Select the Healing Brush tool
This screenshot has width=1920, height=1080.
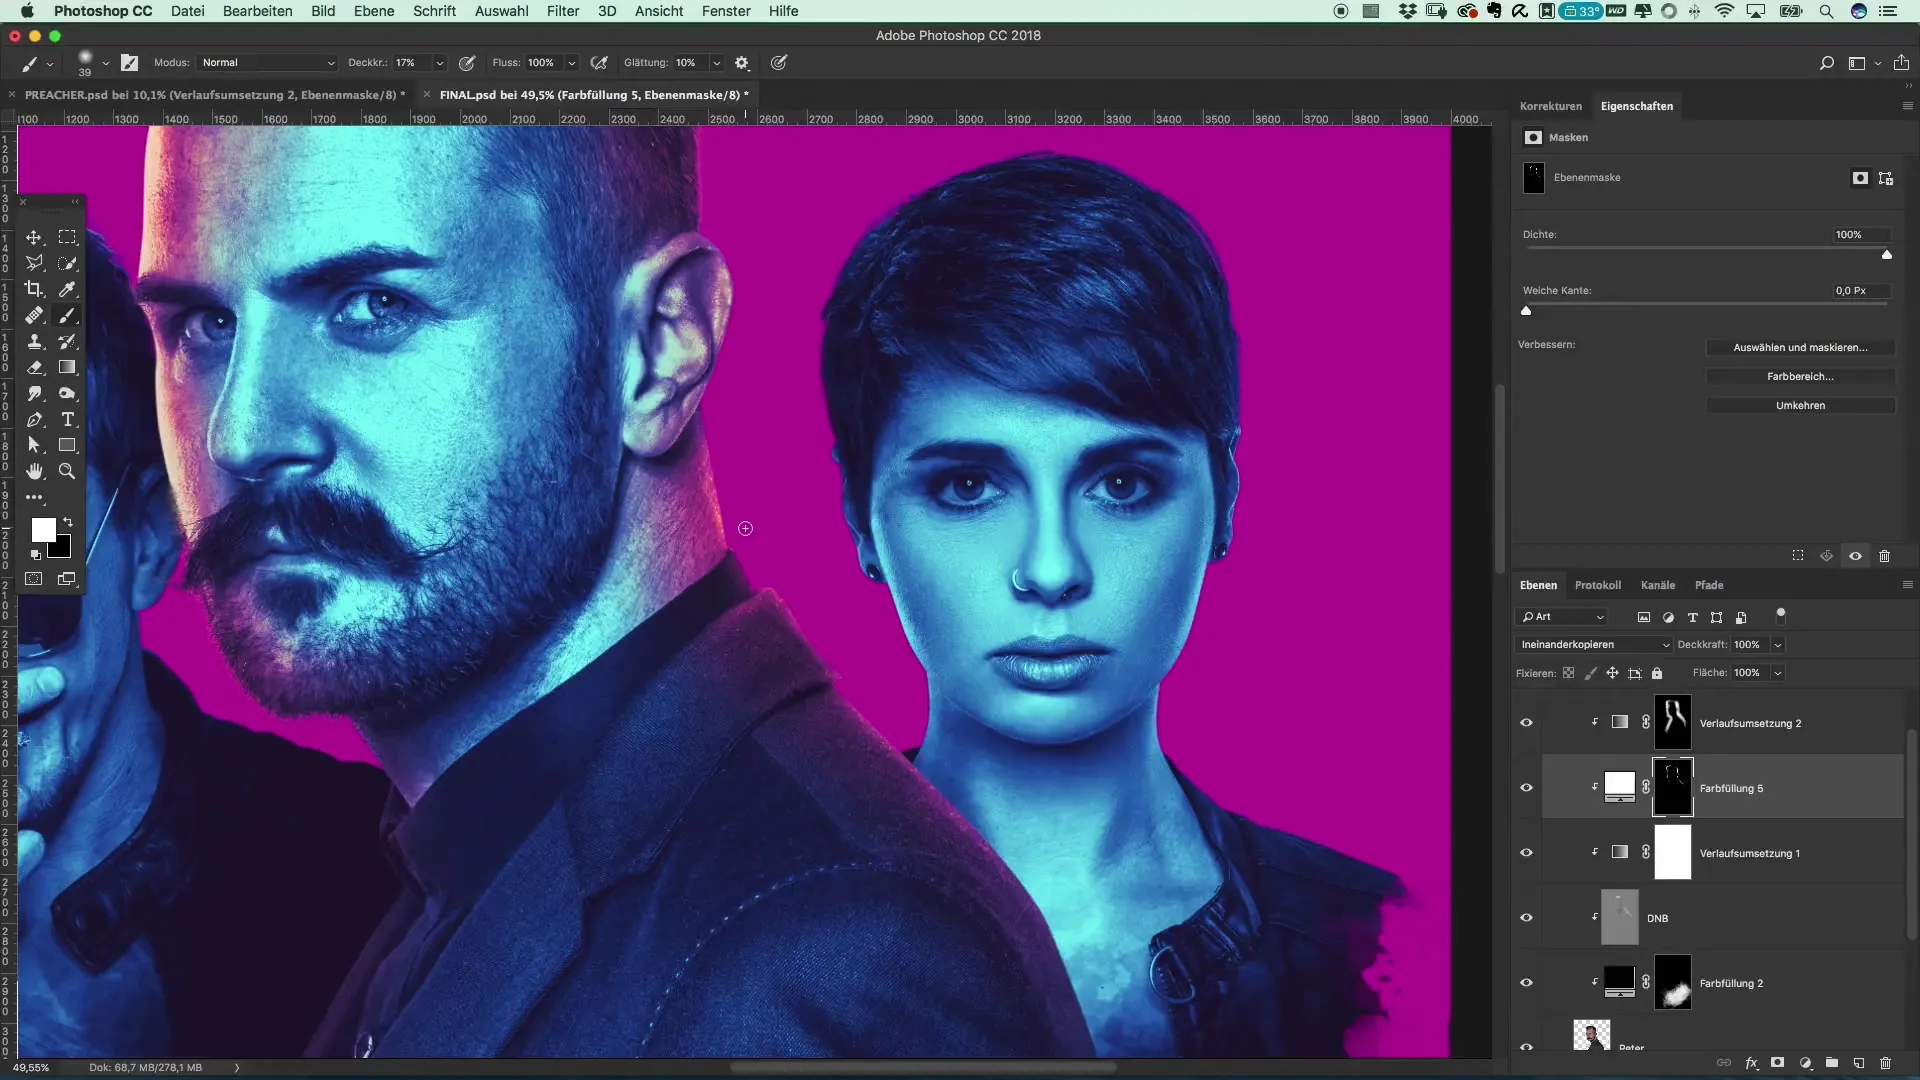pyautogui.click(x=34, y=315)
